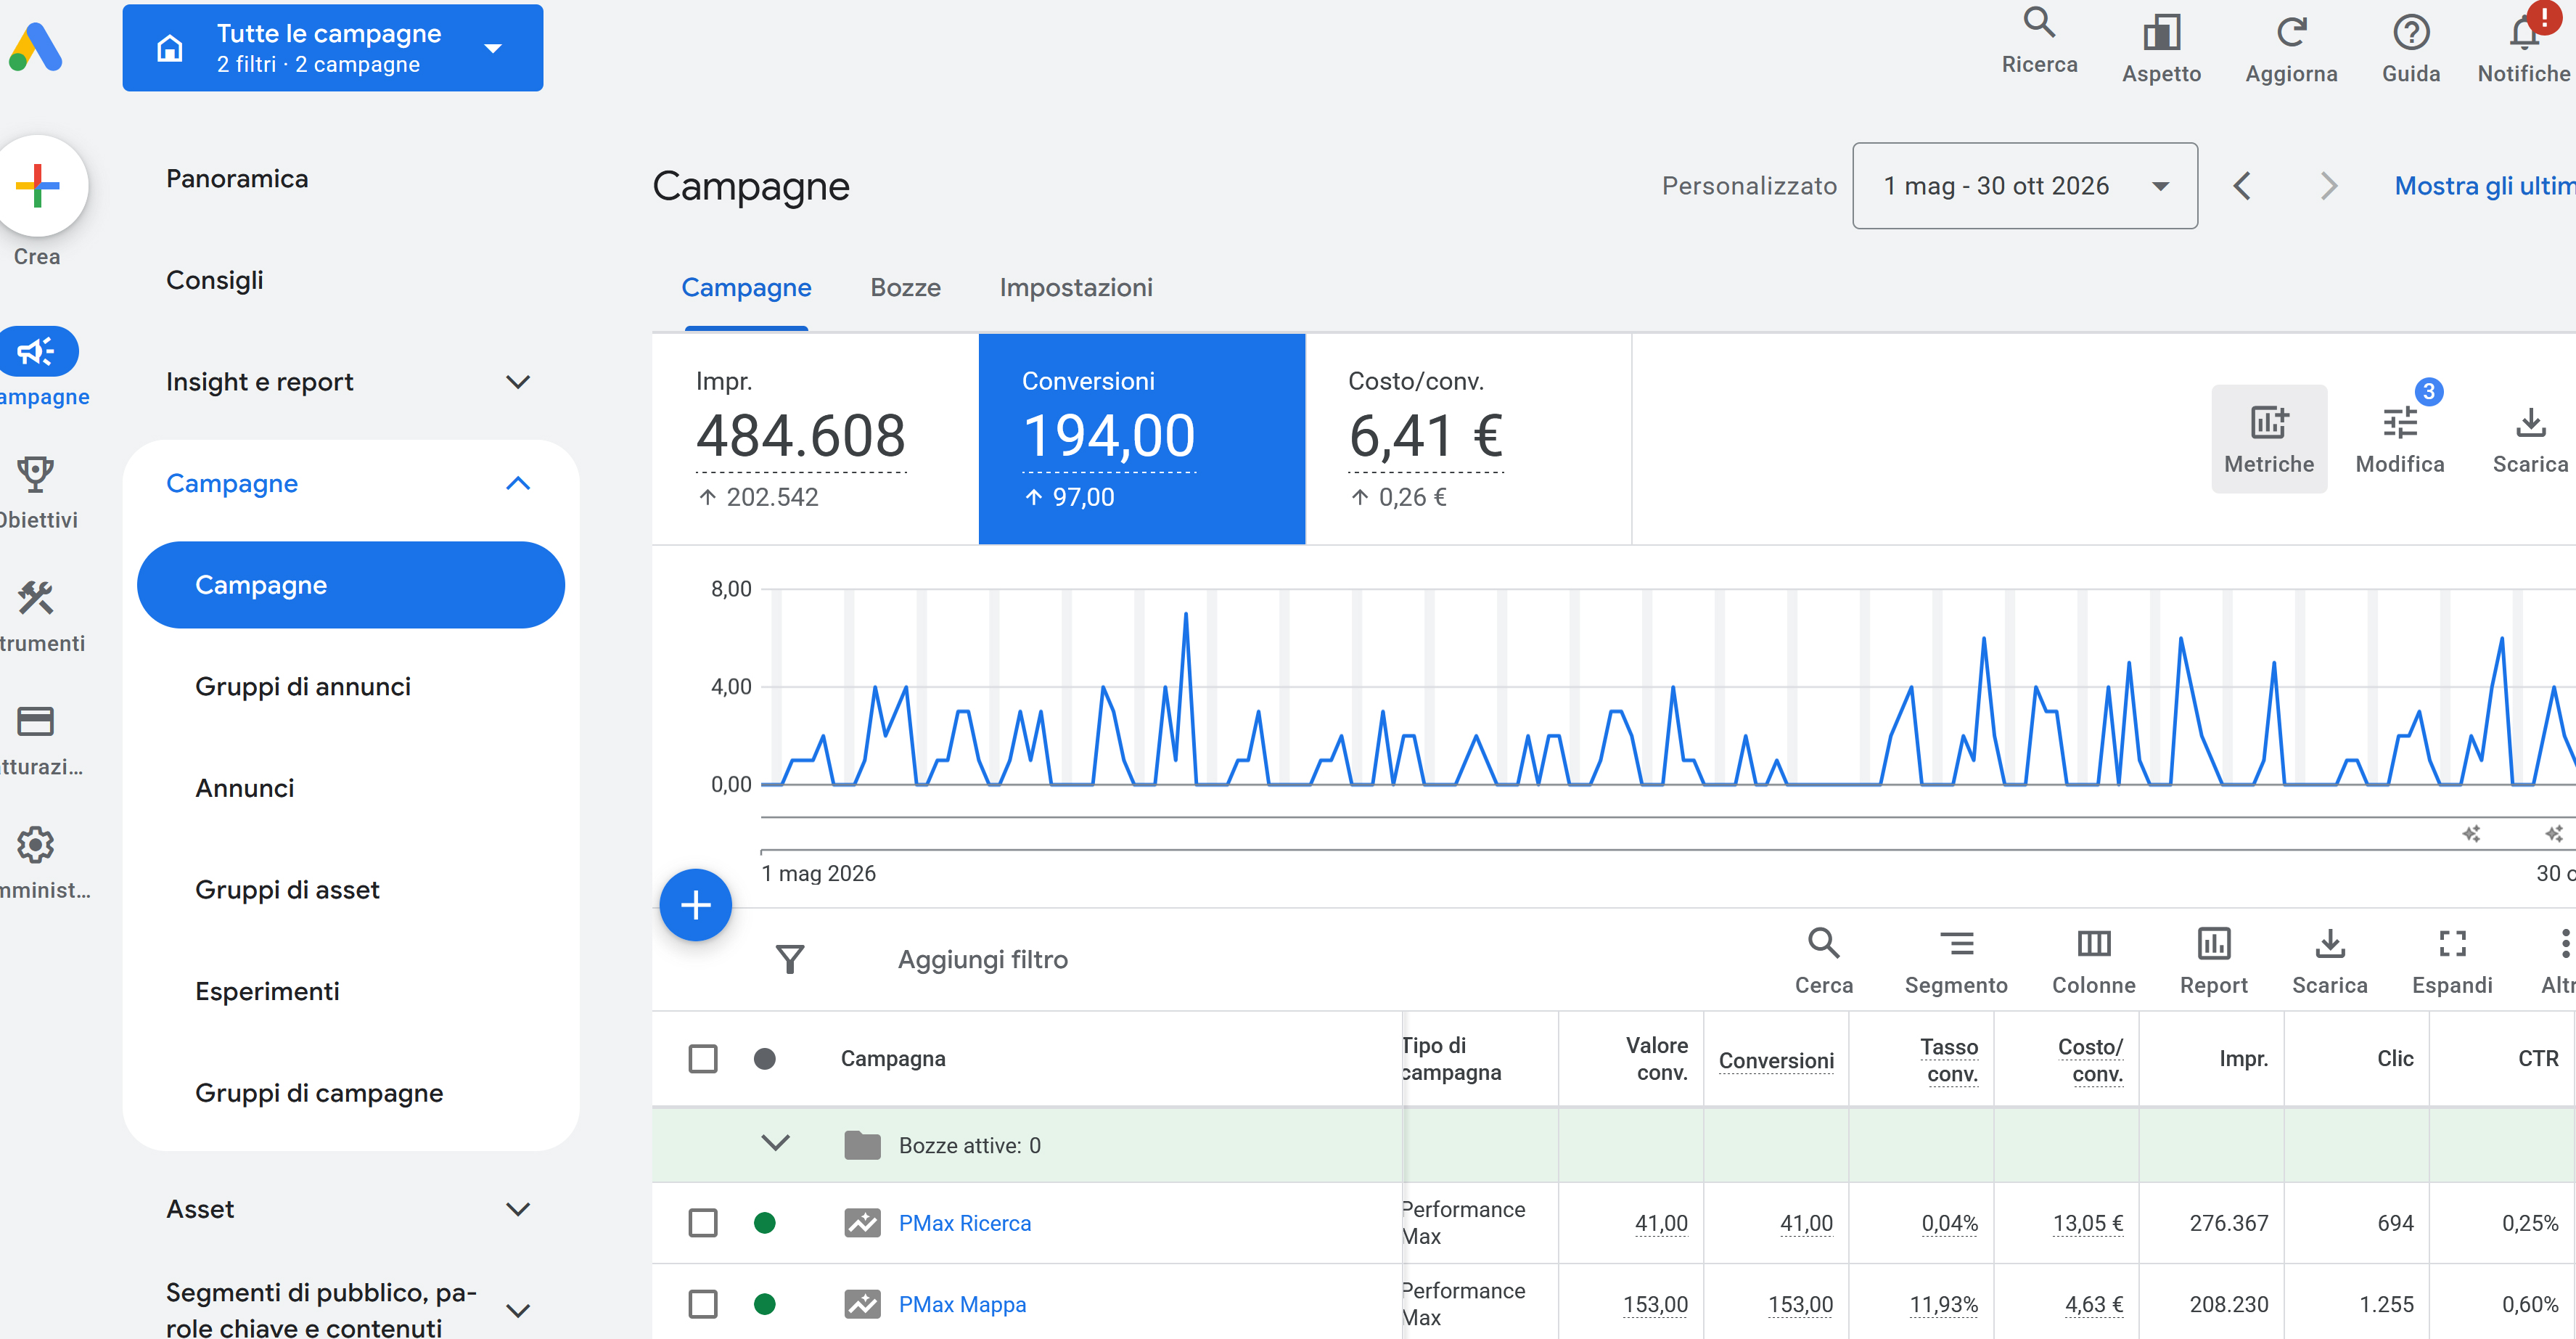Image resolution: width=2576 pixels, height=1339 pixels.
Task: Open the Tutte le campagne dropdown
Action: click(x=332, y=48)
